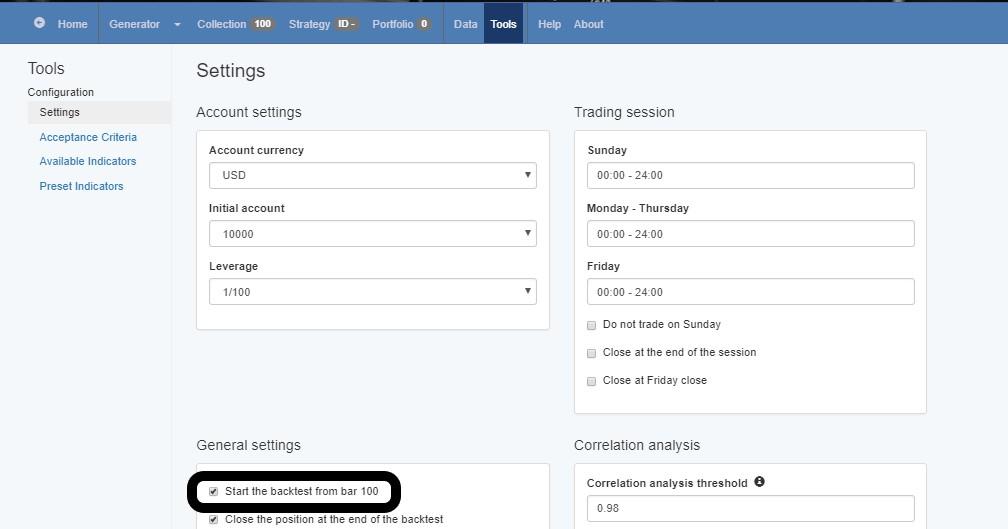Open the Help menu

point(549,24)
